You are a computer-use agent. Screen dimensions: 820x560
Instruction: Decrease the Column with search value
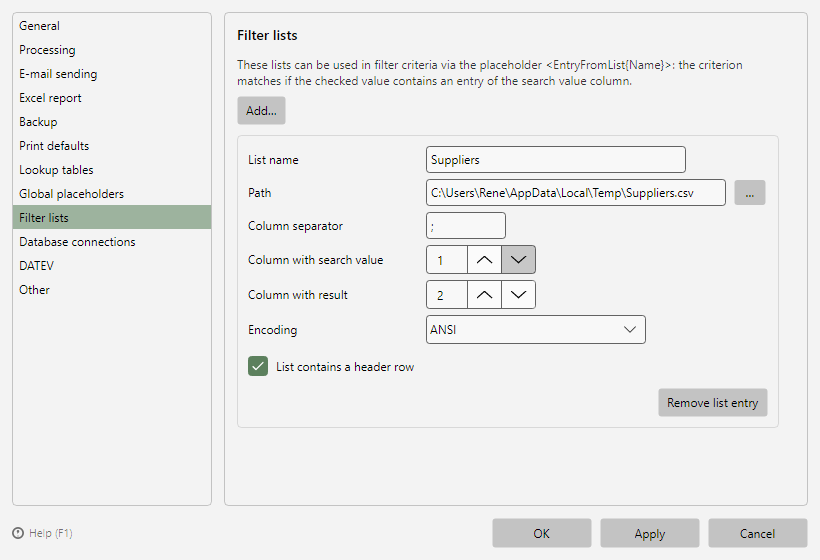point(518,259)
